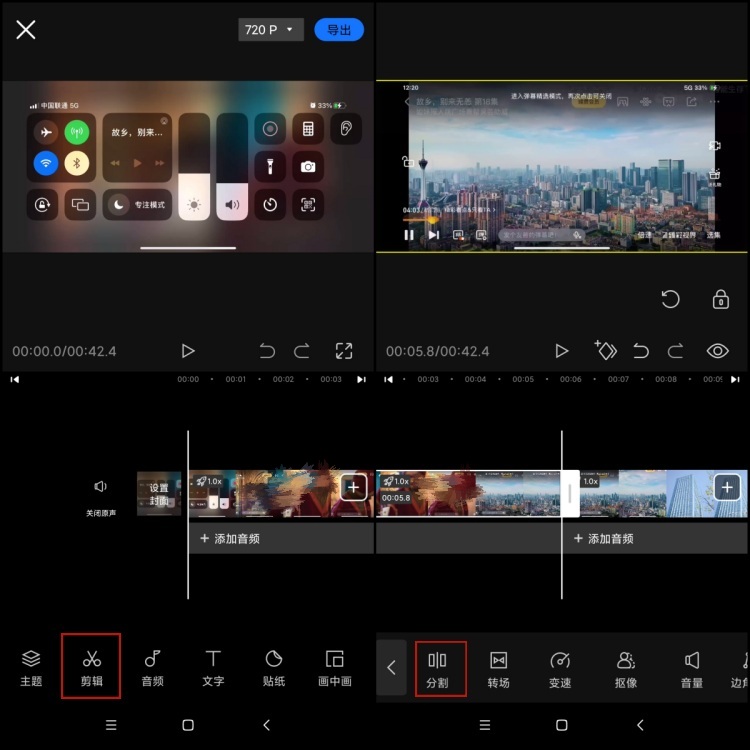Open the 720 P resolution dropdown
750x750 pixels.
pos(271,30)
